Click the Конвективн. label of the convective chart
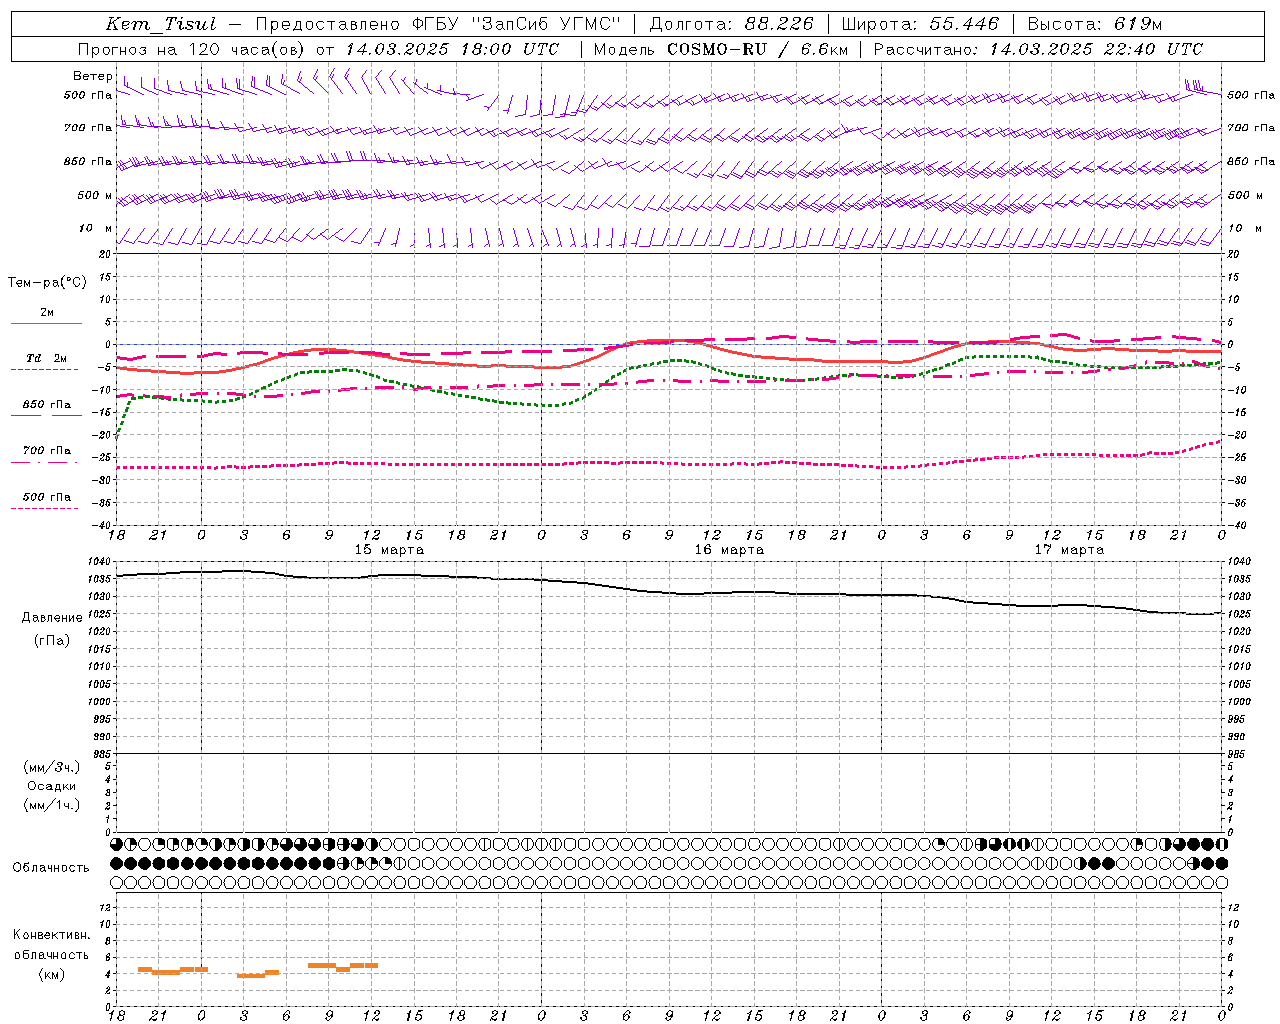The image size is (1280, 1024). [51, 935]
